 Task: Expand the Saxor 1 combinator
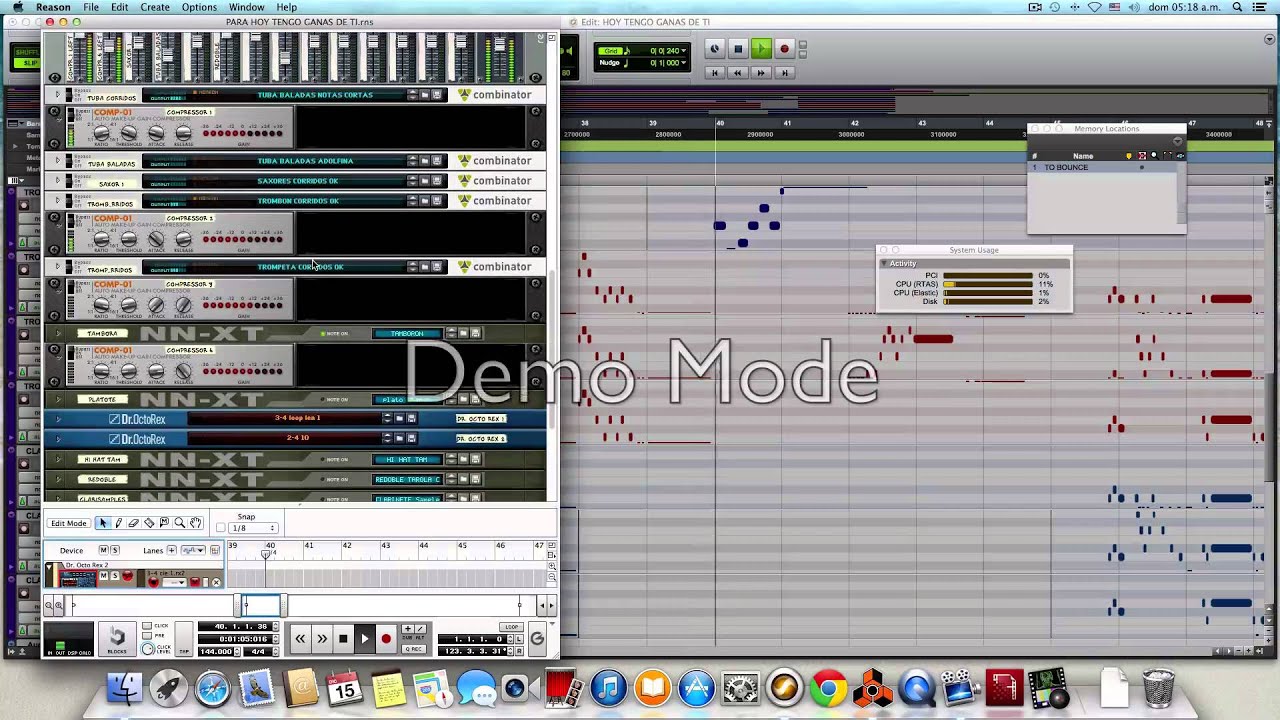click(x=57, y=181)
